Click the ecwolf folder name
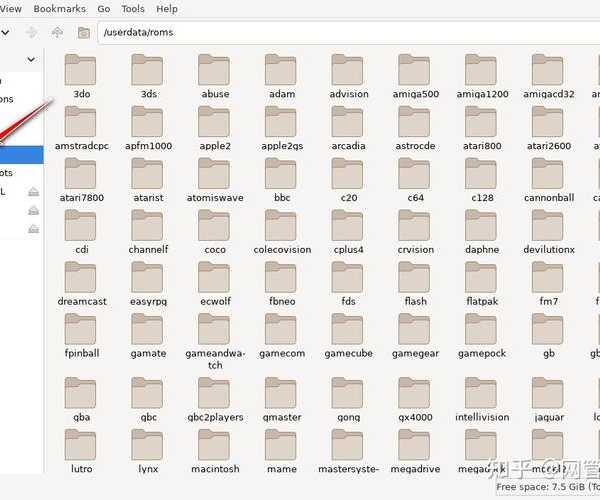600x500 pixels. [x=215, y=301]
